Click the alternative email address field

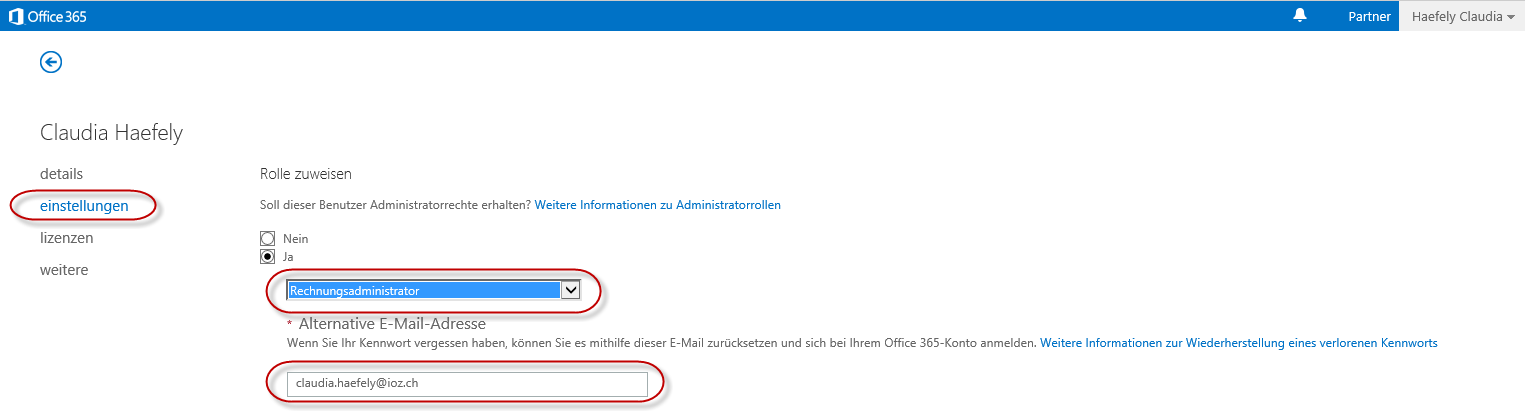click(x=467, y=383)
